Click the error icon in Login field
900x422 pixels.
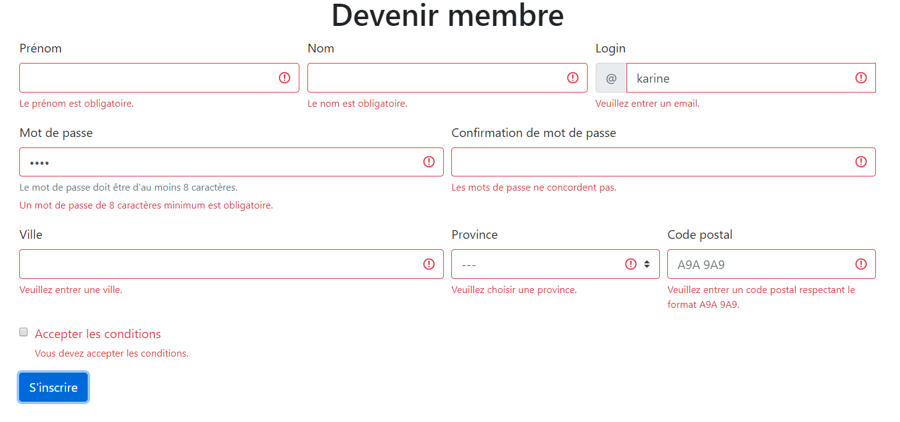click(x=860, y=78)
